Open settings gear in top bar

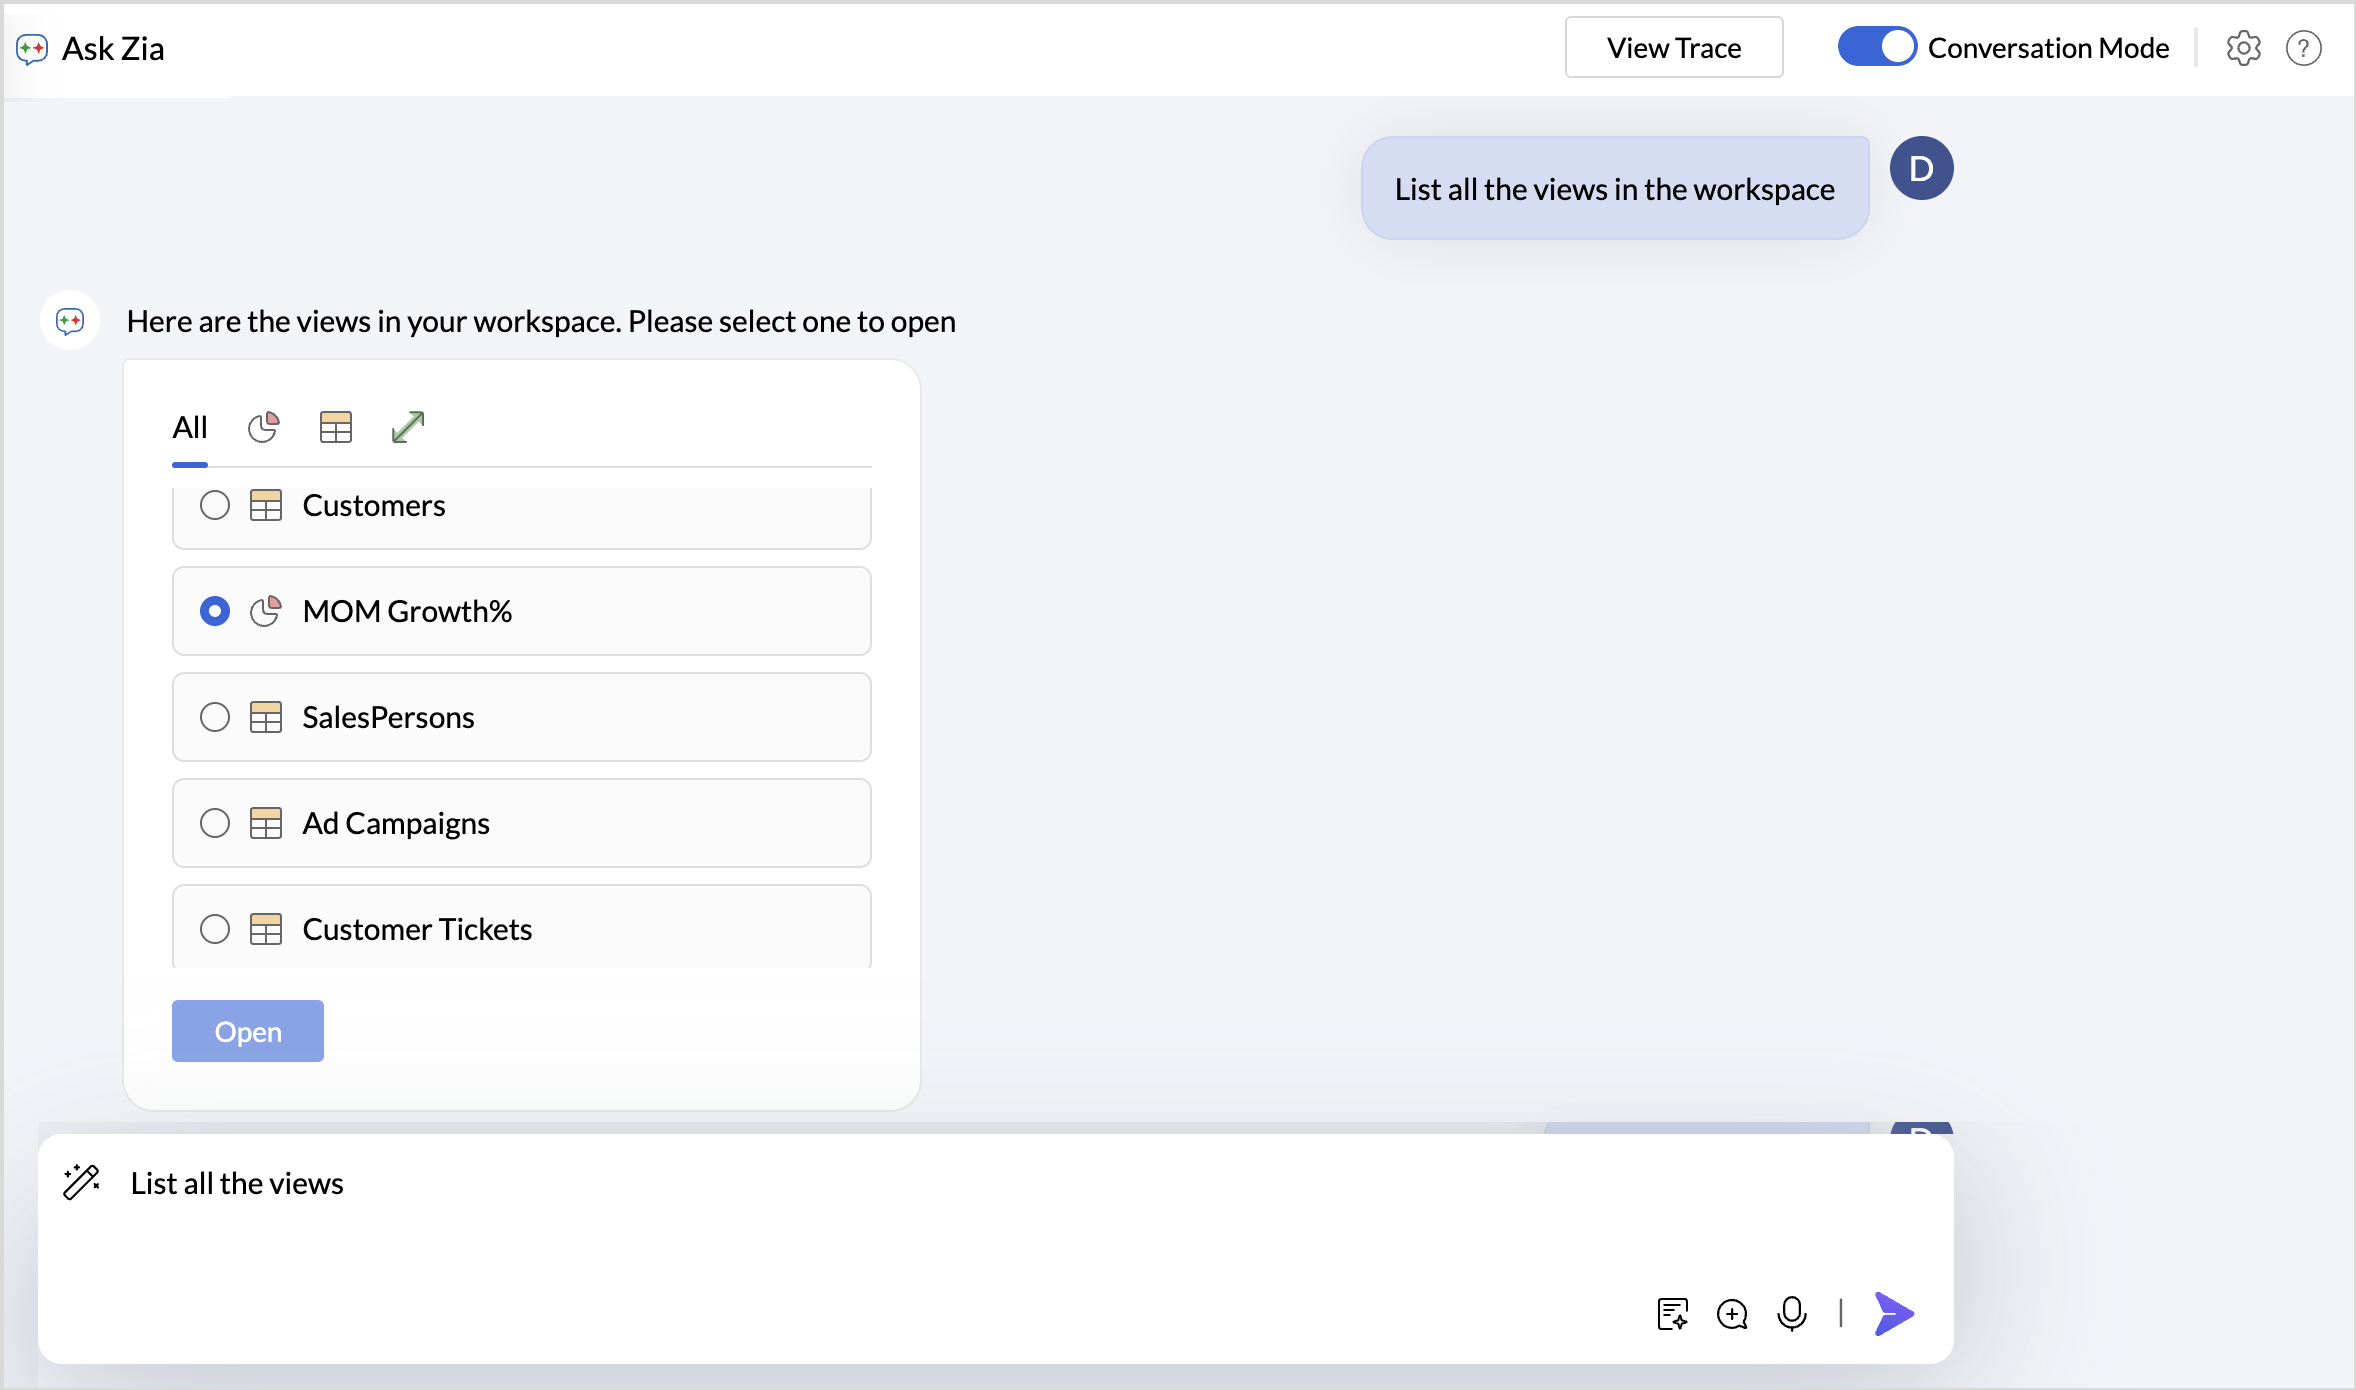pos(2243,48)
